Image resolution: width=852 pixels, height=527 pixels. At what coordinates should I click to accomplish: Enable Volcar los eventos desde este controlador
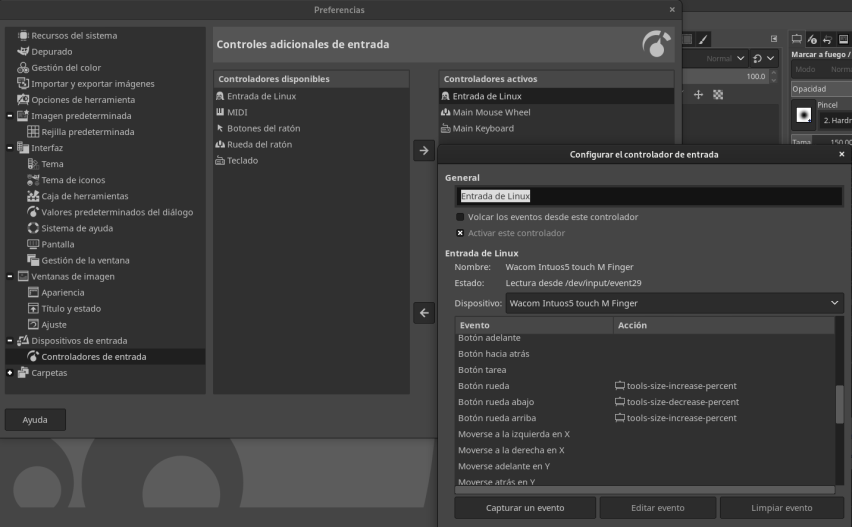460,217
